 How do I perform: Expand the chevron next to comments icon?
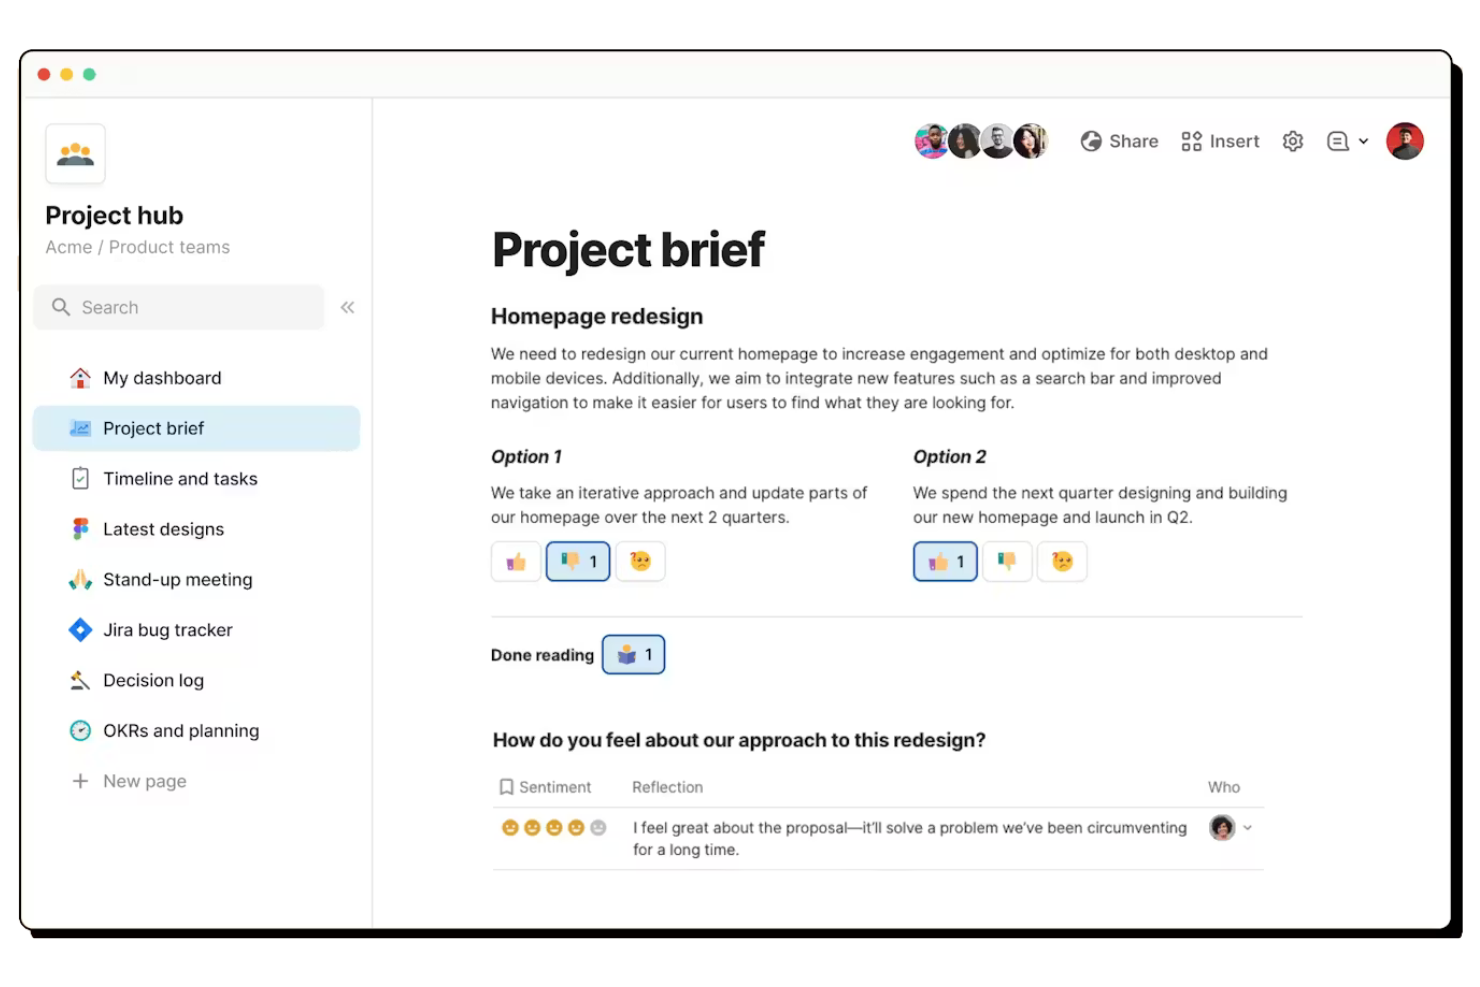tap(1363, 141)
